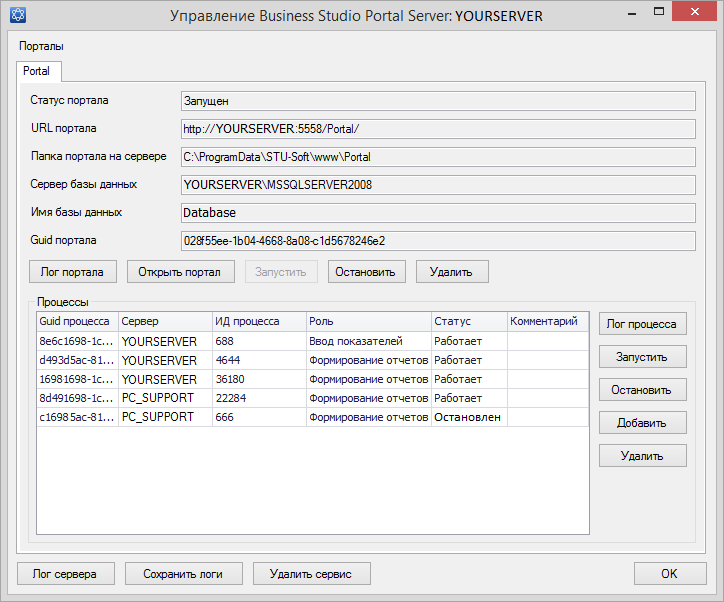Click process ID cell 666

click(259, 417)
